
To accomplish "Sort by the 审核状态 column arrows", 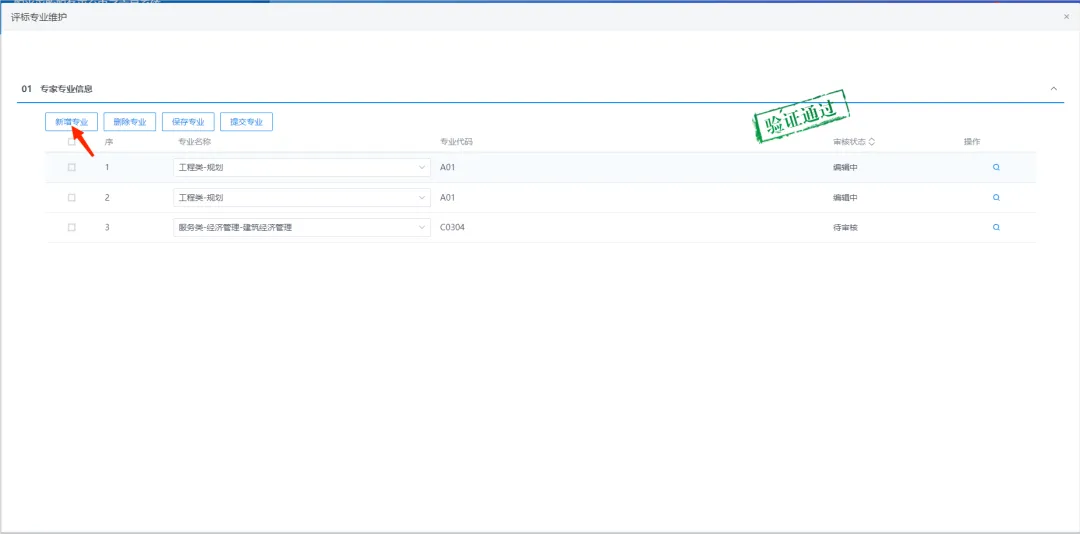I will 872,142.
